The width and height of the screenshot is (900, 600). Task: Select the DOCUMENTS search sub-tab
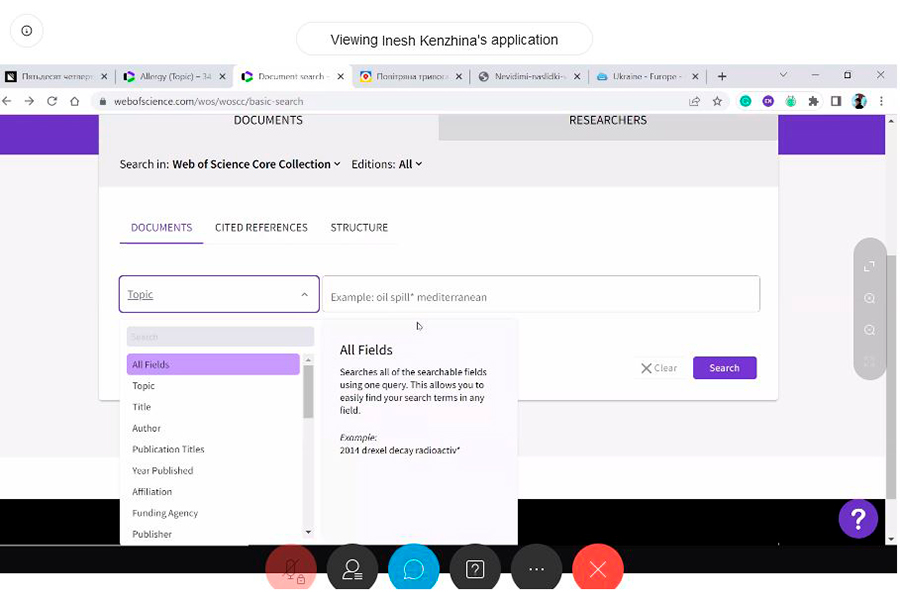click(161, 228)
